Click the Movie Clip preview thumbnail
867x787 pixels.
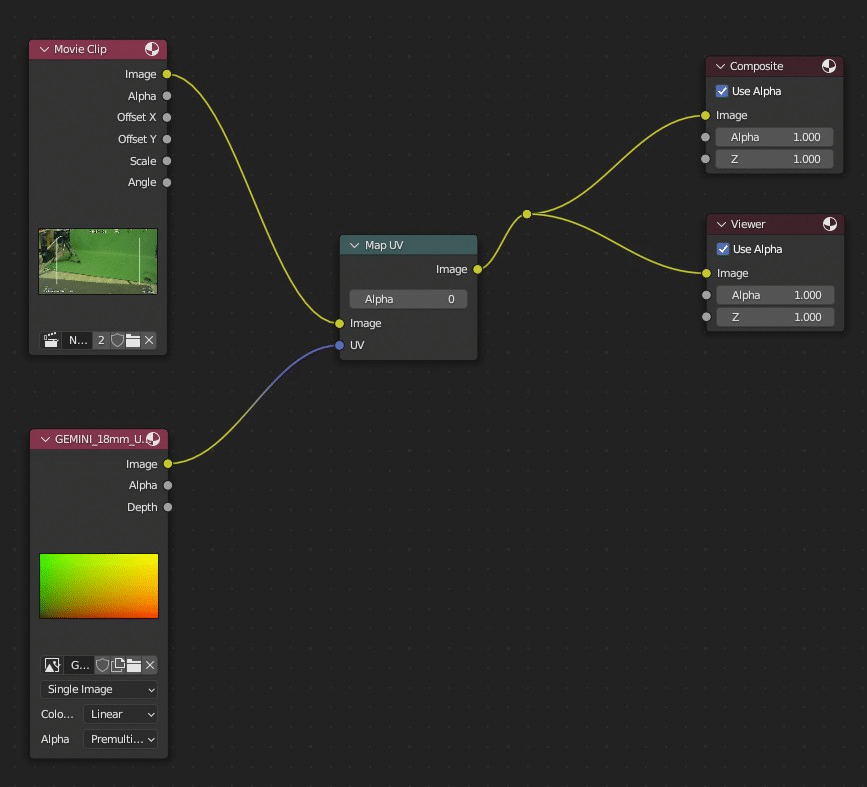click(98, 261)
